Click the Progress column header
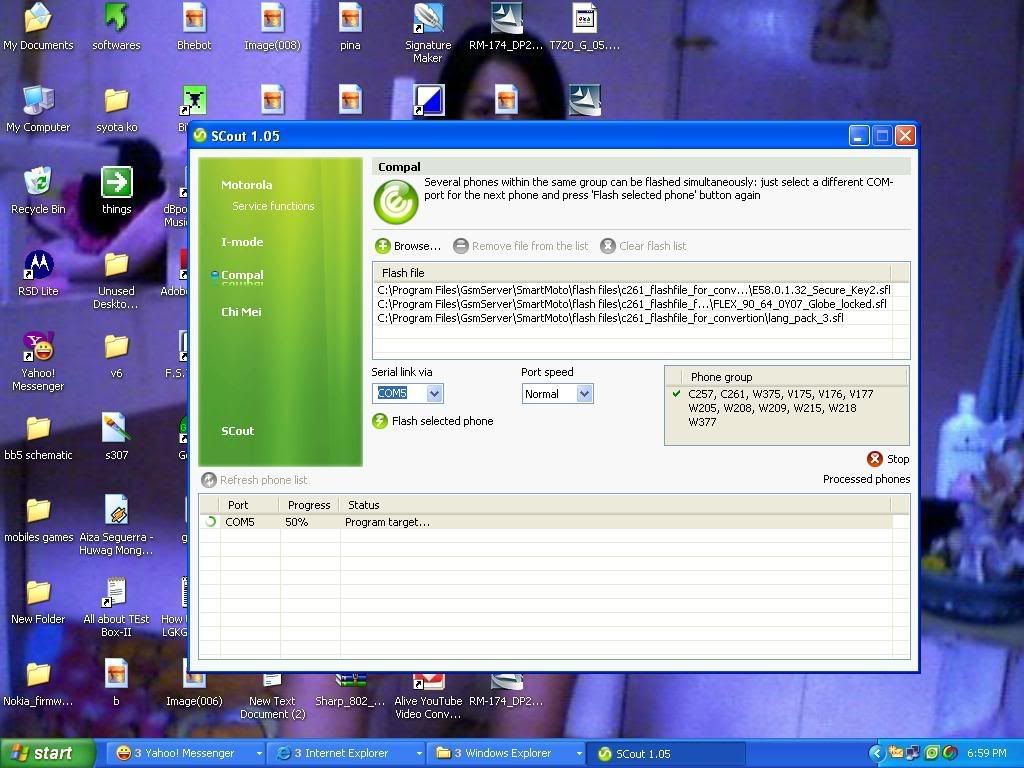 [309, 505]
